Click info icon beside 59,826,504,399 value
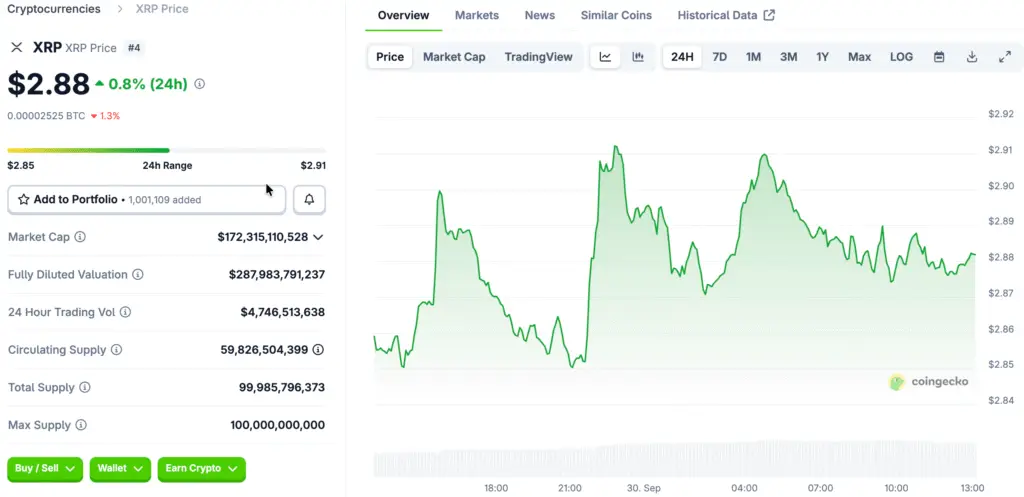 click(318, 349)
